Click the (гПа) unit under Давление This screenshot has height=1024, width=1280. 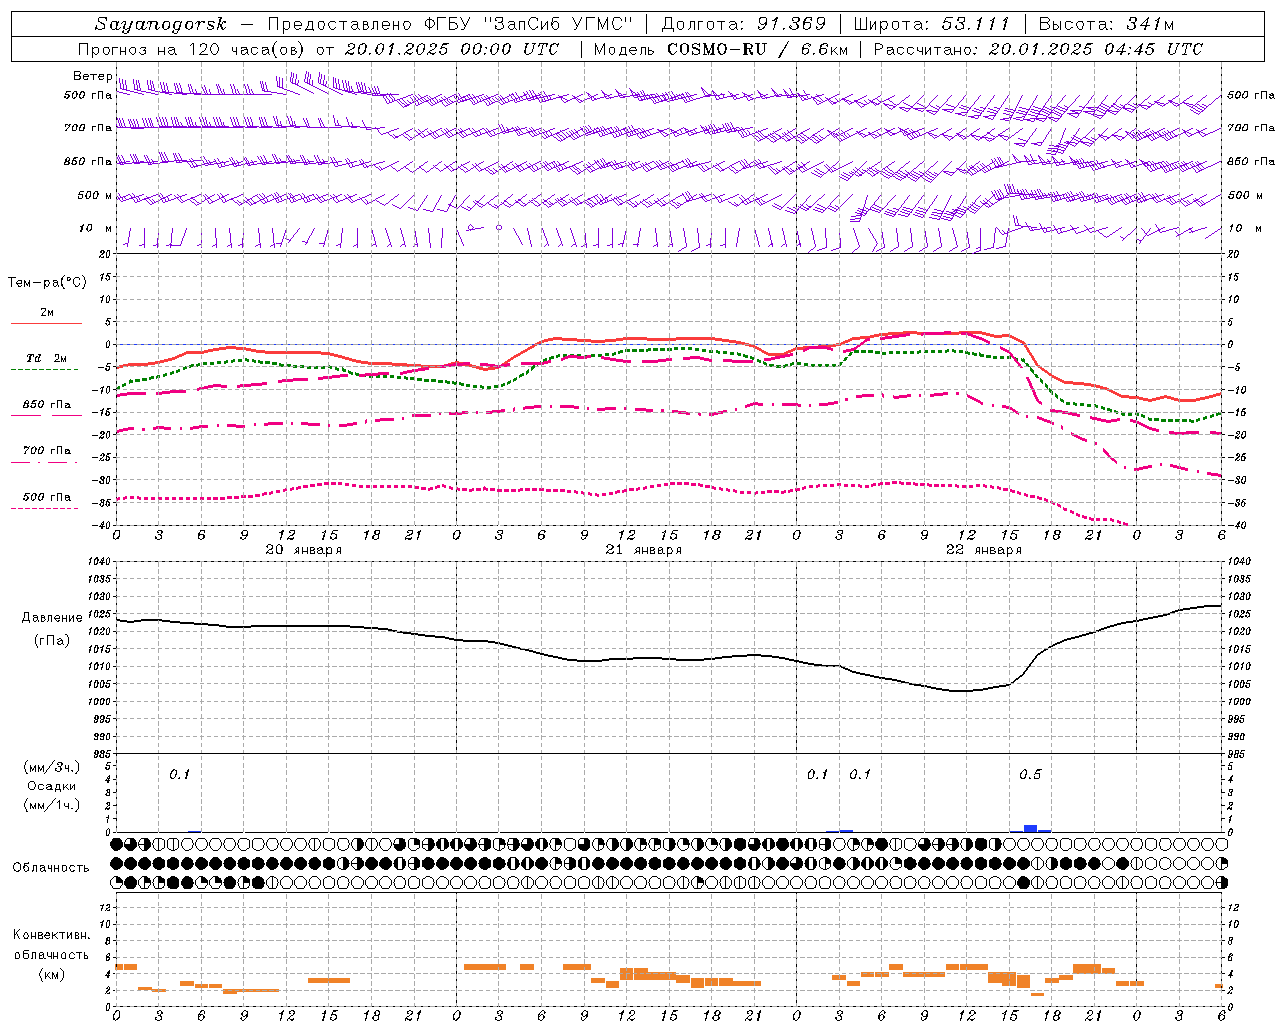point(52,640)
